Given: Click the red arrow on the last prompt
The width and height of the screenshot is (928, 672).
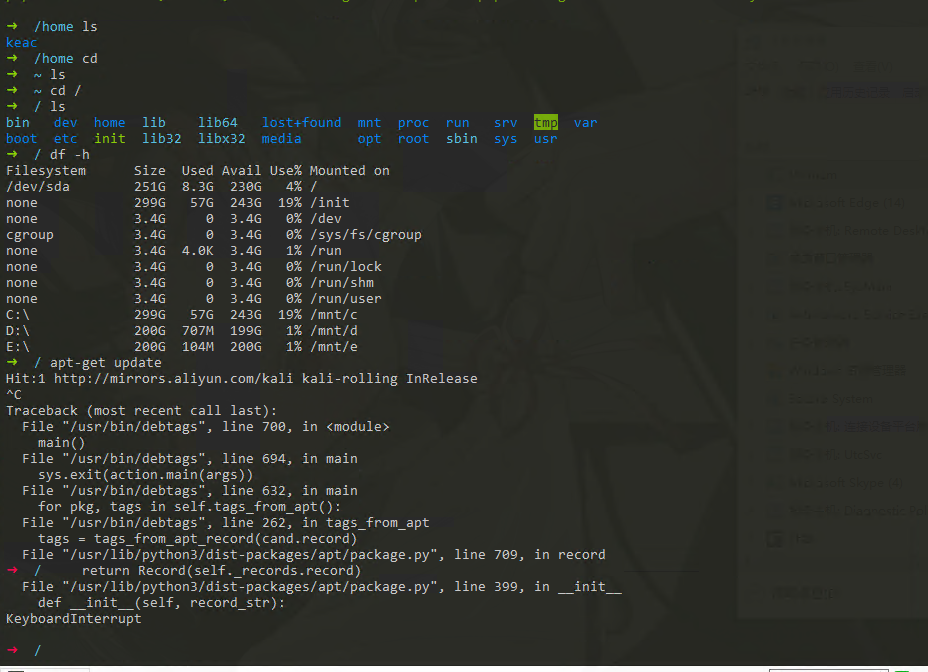Looking at the screenshot, I should (11, 651).
